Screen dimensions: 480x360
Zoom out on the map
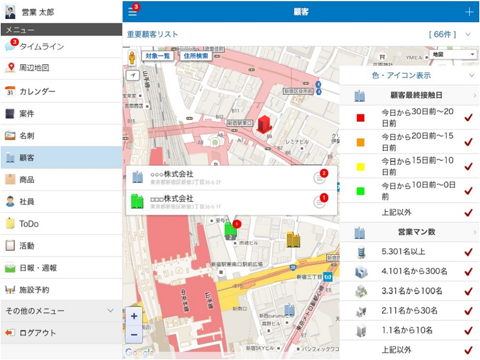pyautogui.click(x=134, y=334)
